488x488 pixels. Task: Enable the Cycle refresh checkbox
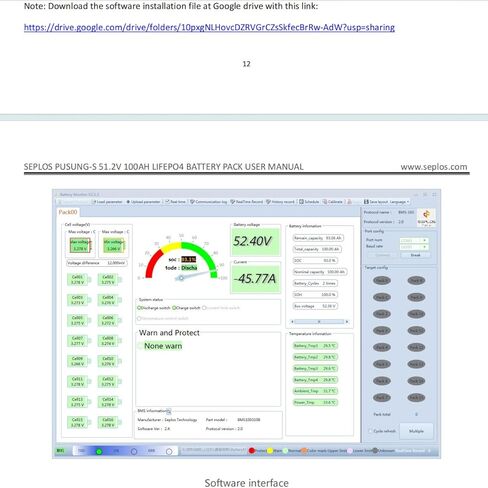370,431
